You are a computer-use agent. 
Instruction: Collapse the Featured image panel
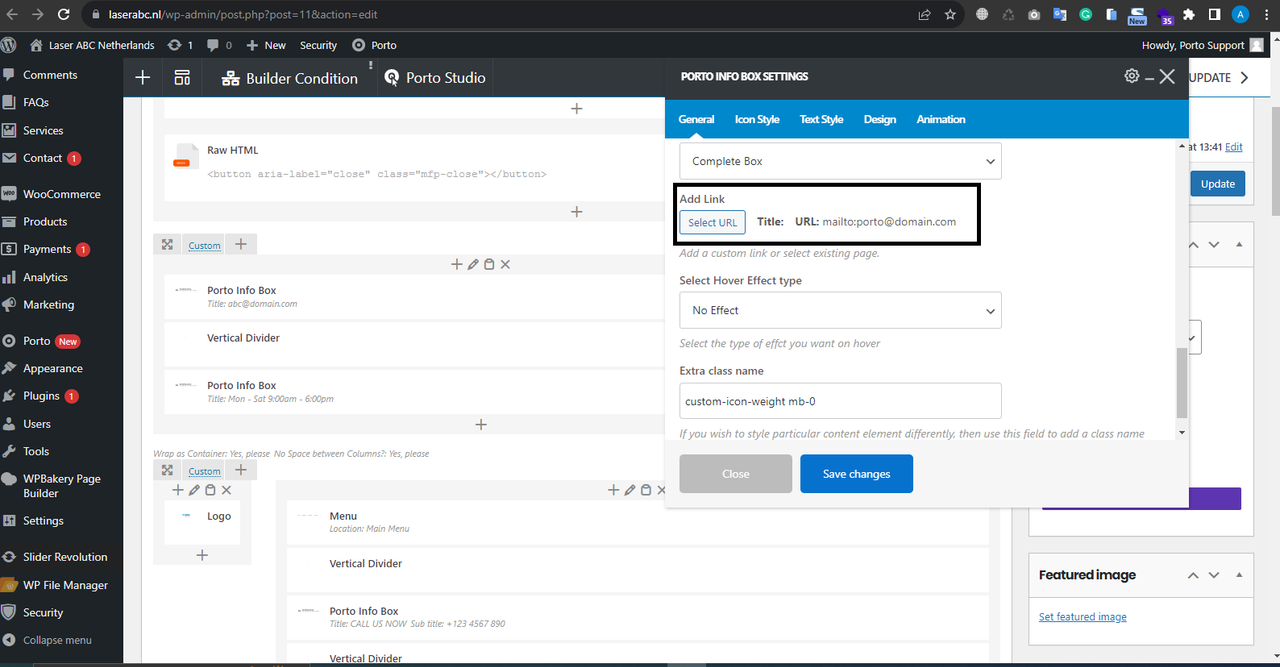pos(1239,575)
